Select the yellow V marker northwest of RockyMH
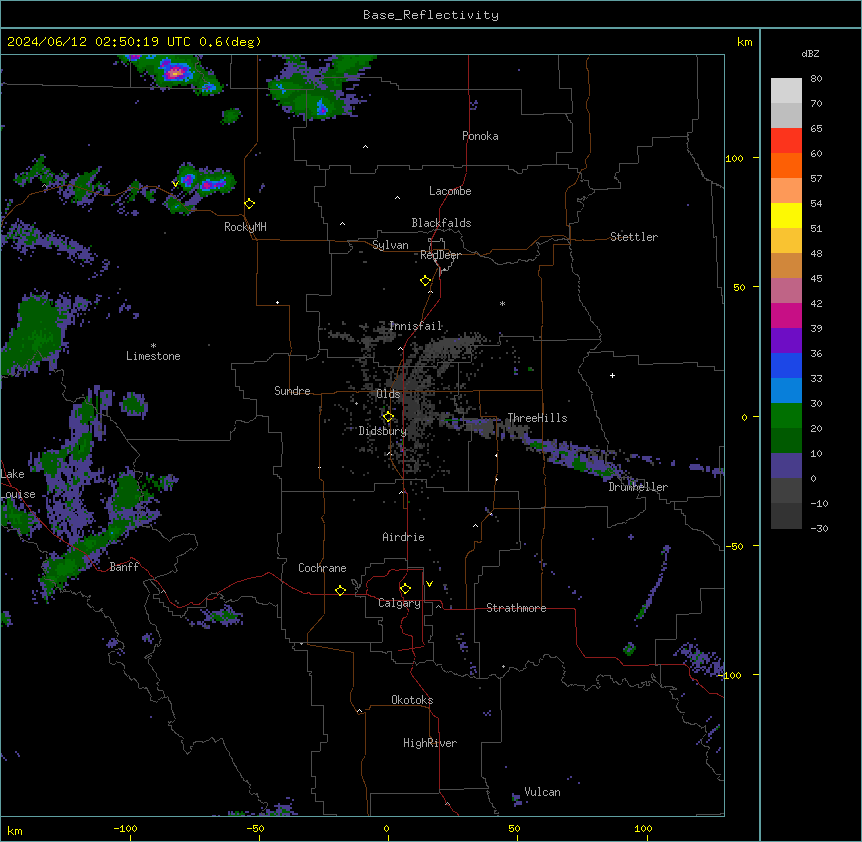 click(175, 184)
